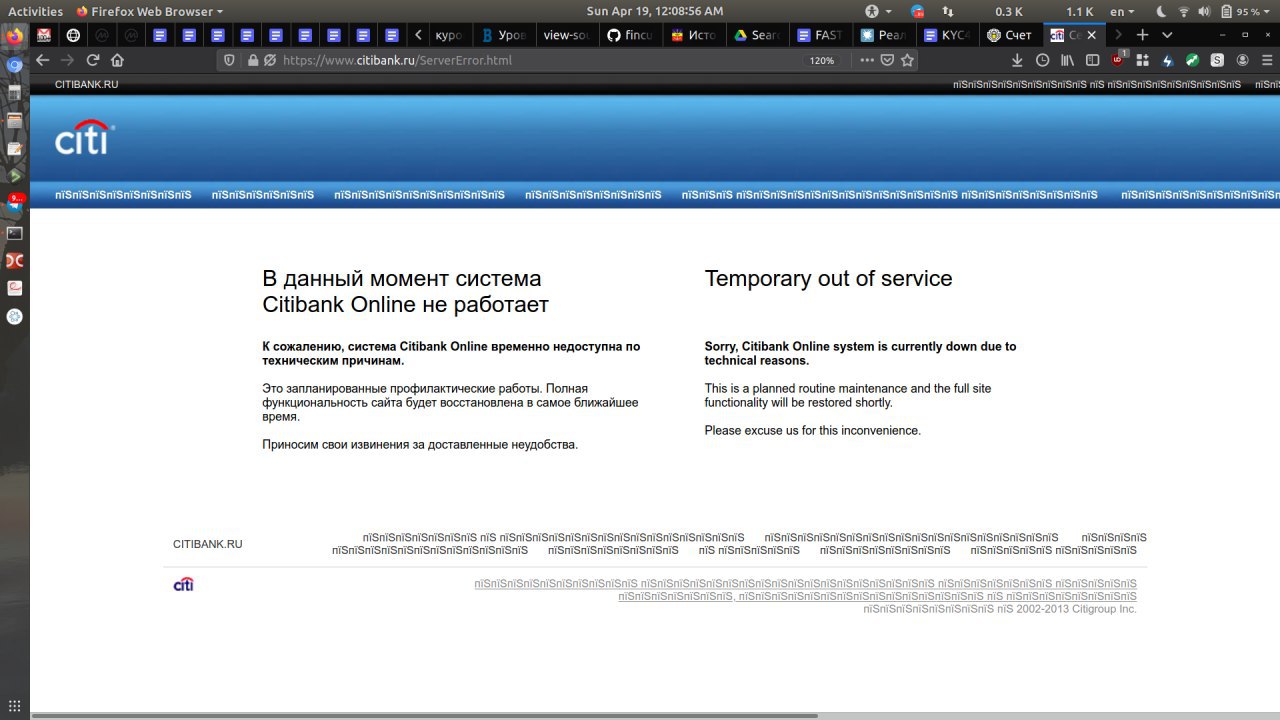
Task: Open Firefox hamburger application menu
Action: pyautogui.click(x=1266, y=60)
